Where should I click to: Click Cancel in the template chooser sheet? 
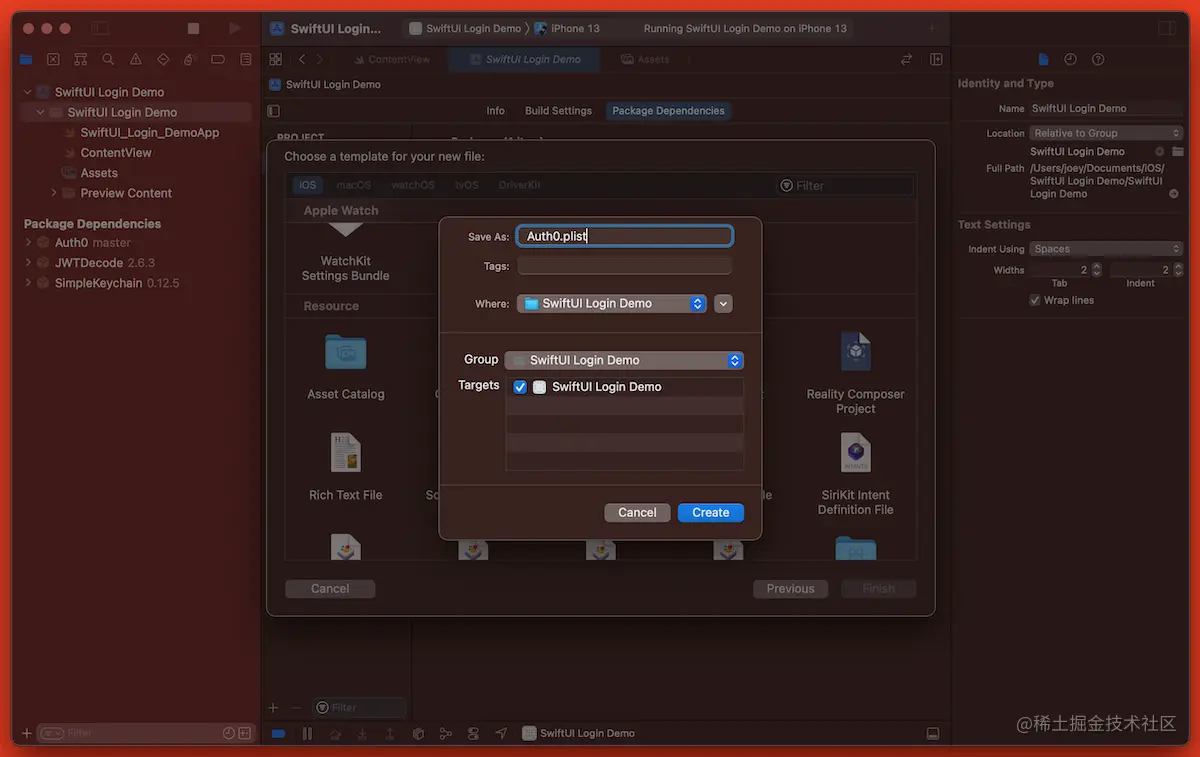(330, 589)
